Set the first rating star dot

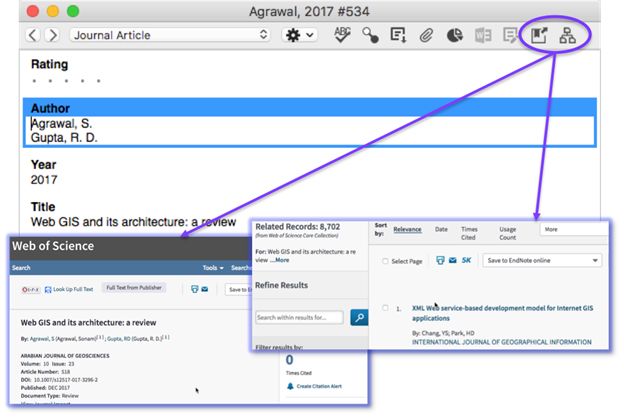pos(34,81)
